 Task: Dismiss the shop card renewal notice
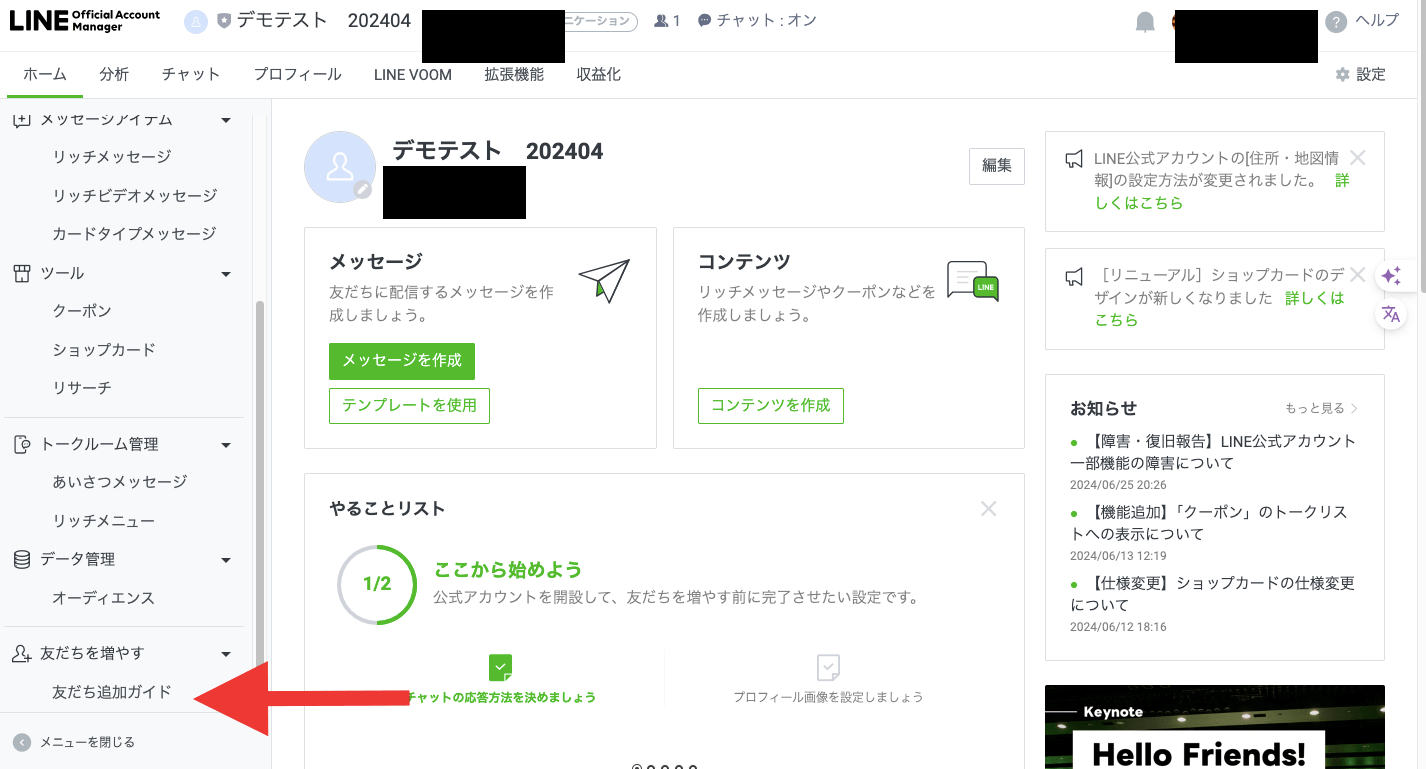[1357, 274]
